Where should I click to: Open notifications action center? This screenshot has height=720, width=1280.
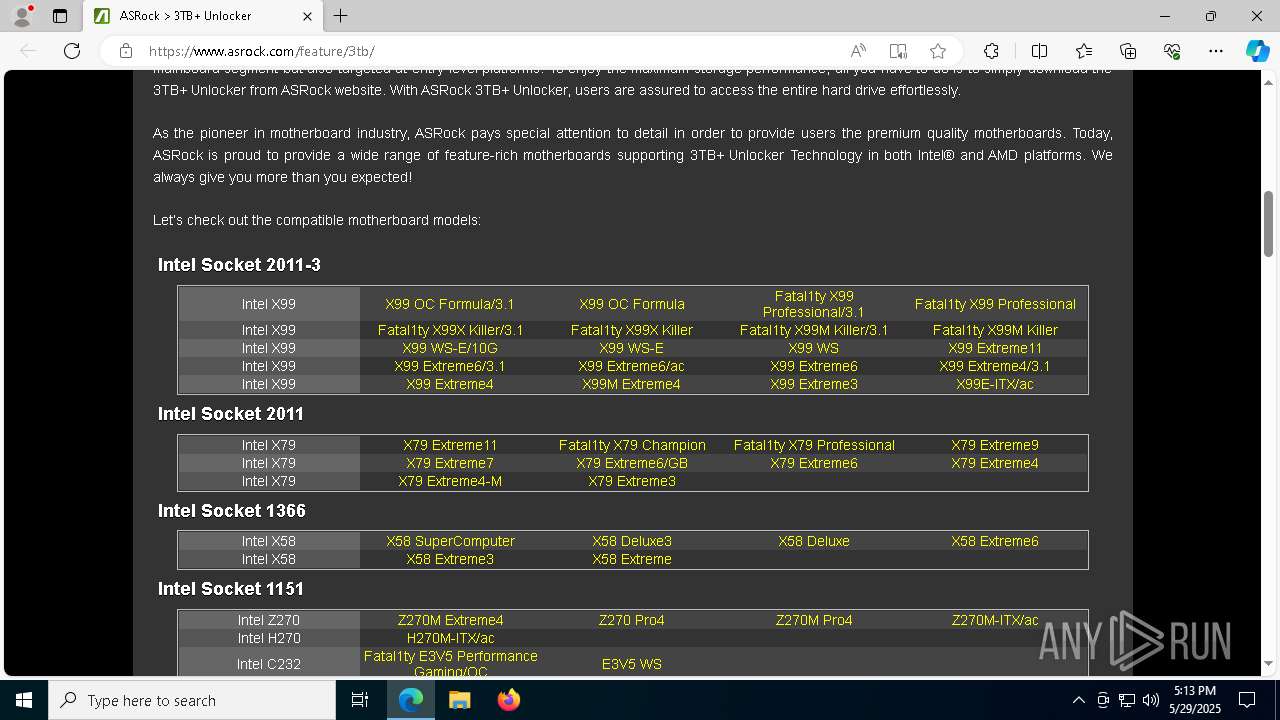click(1247, 700)
